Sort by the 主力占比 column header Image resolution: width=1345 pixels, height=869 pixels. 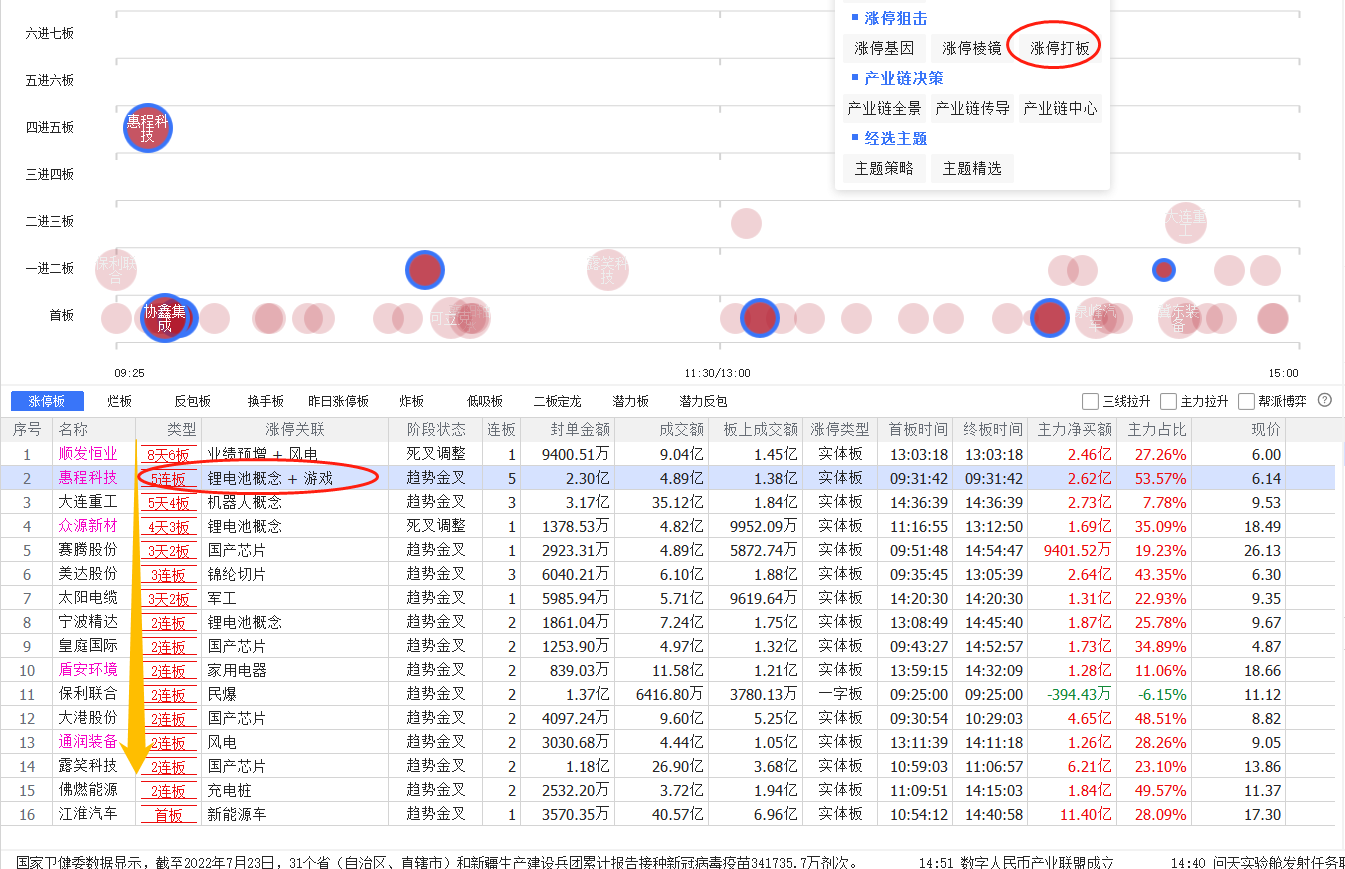coord(1157,430)
